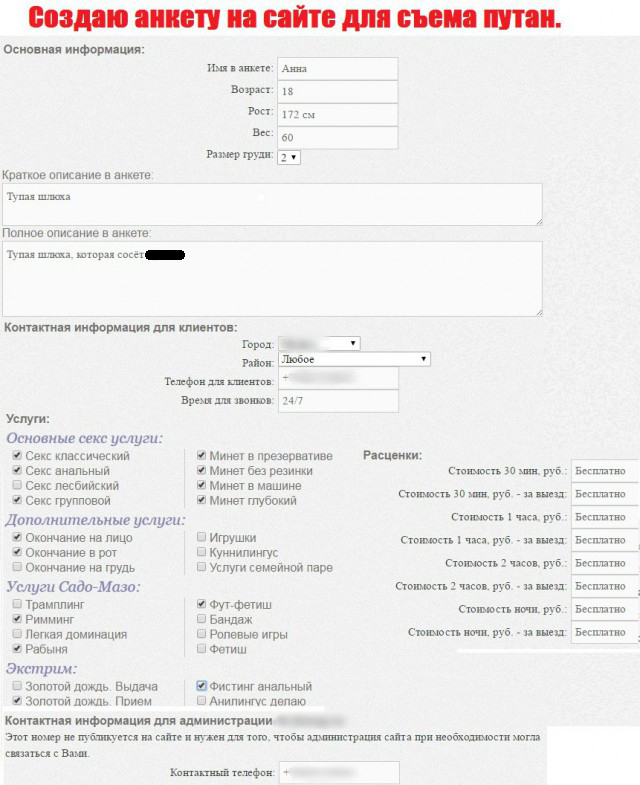Click the "Вес" input field
Screen dimensions: 640x785
[338, 138]
